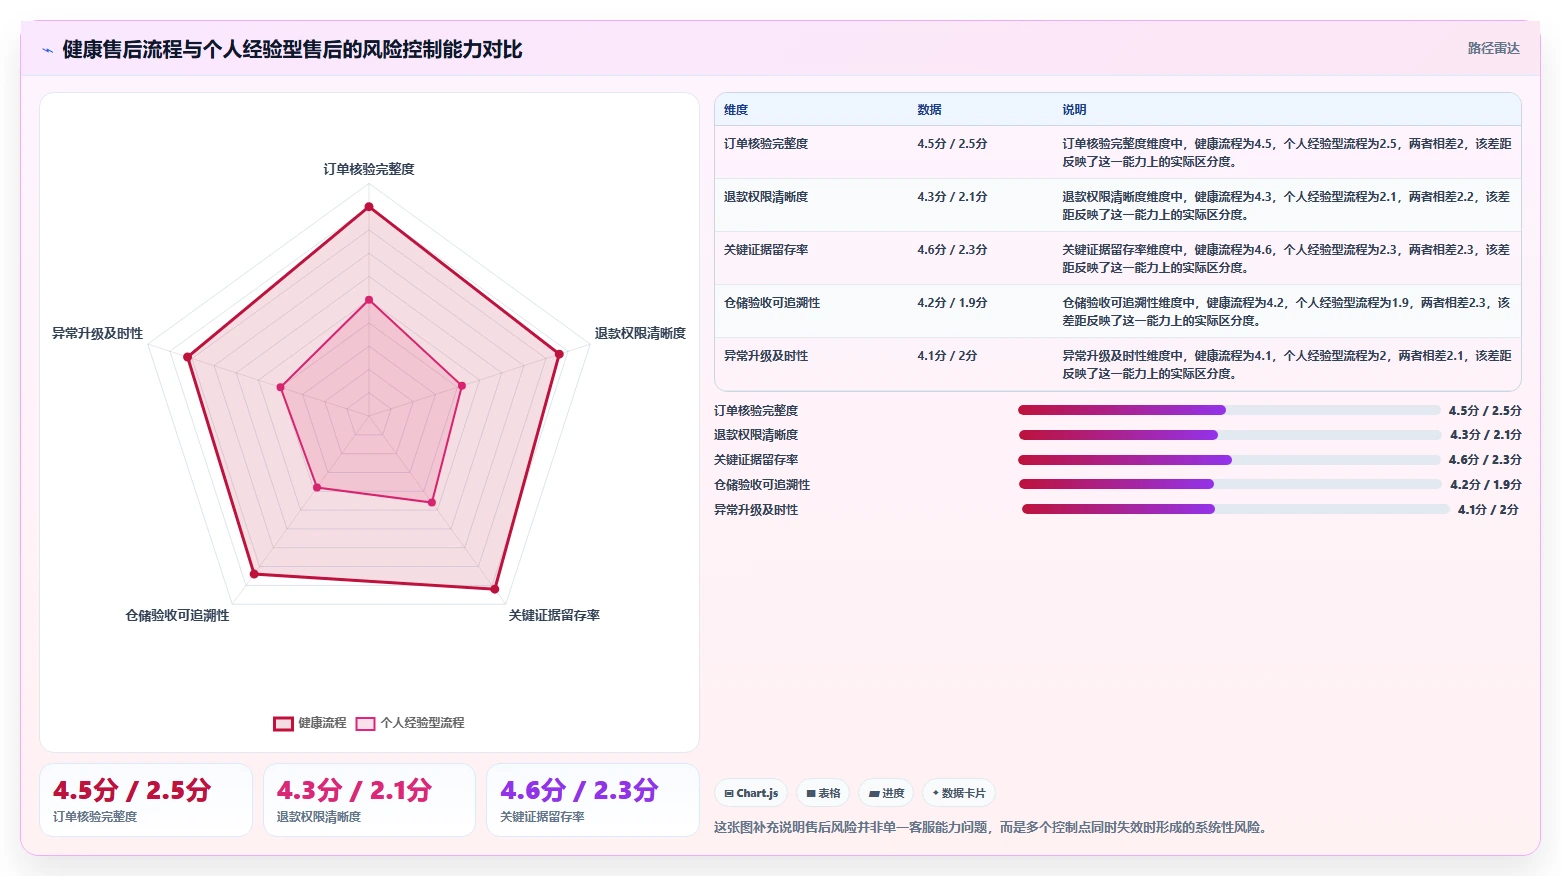
Task: Click the 关键证据留存率 progress bar
Action: 1229,460
